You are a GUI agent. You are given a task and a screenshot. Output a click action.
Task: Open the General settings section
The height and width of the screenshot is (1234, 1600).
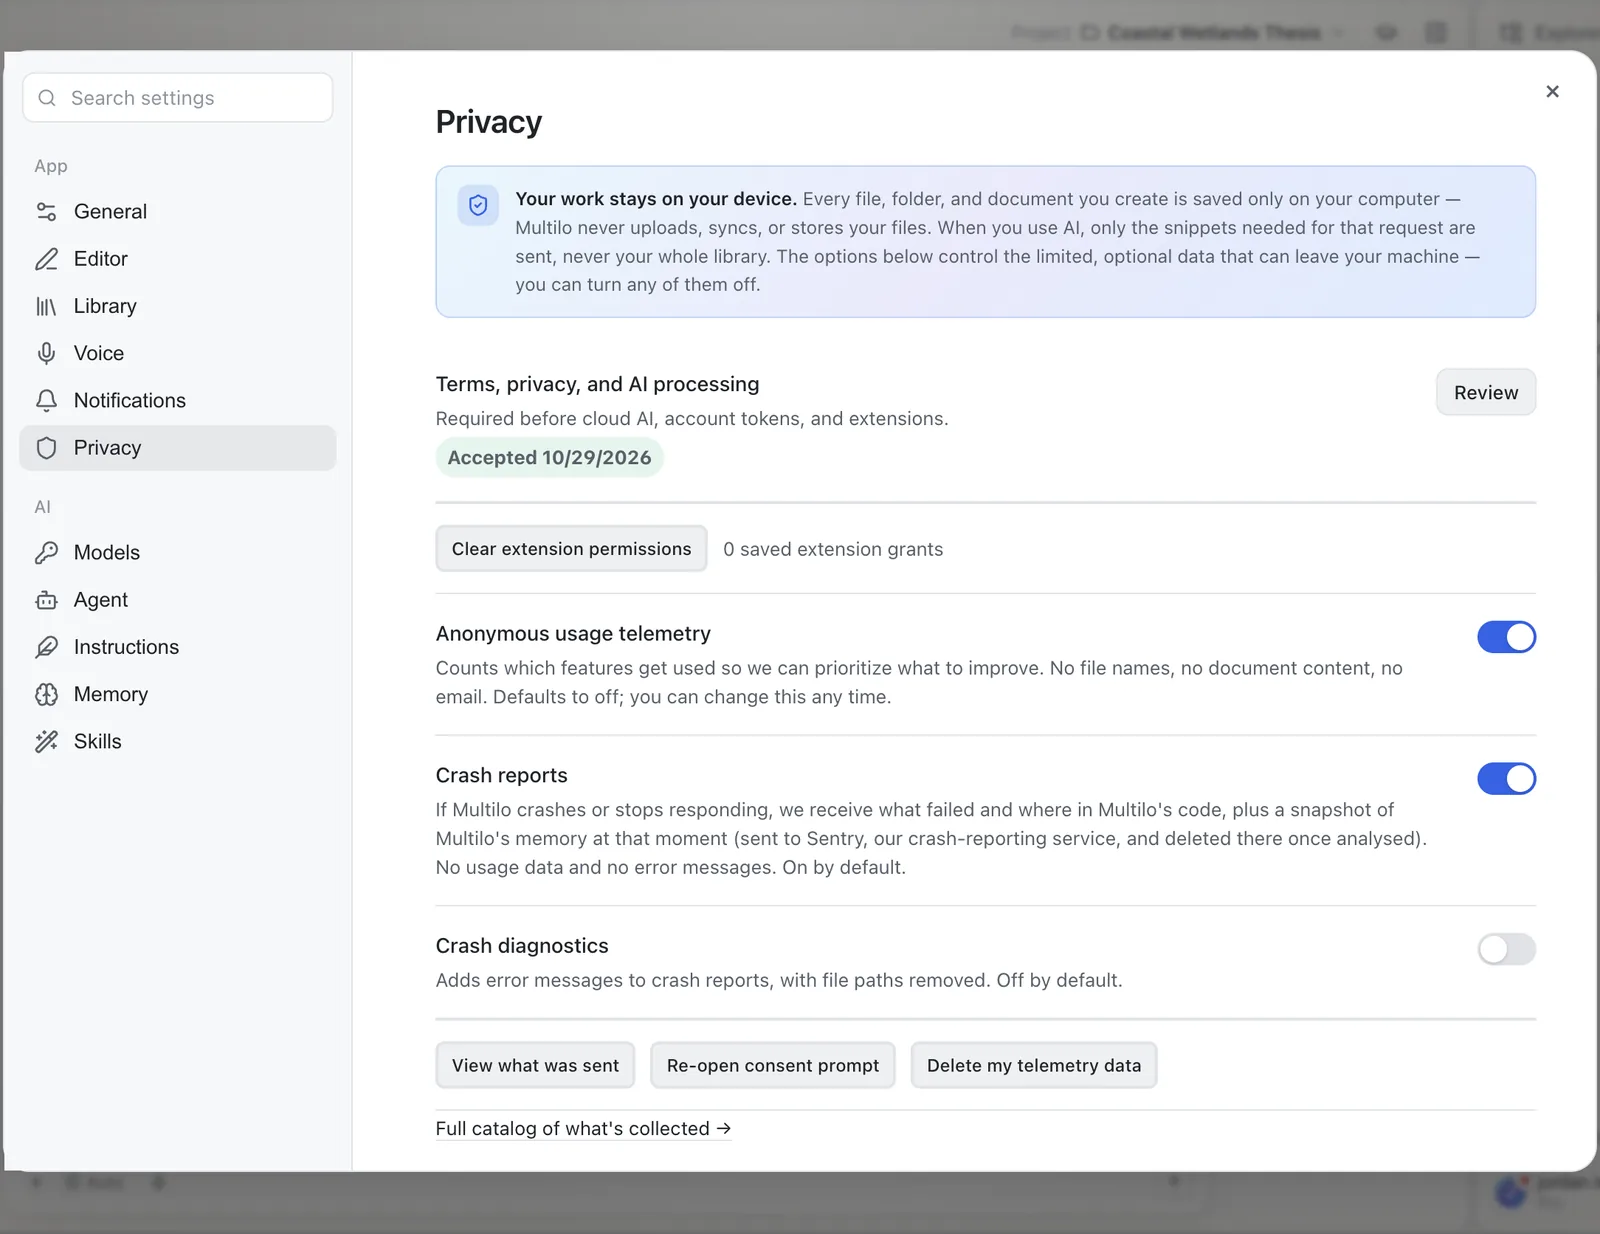178,212
